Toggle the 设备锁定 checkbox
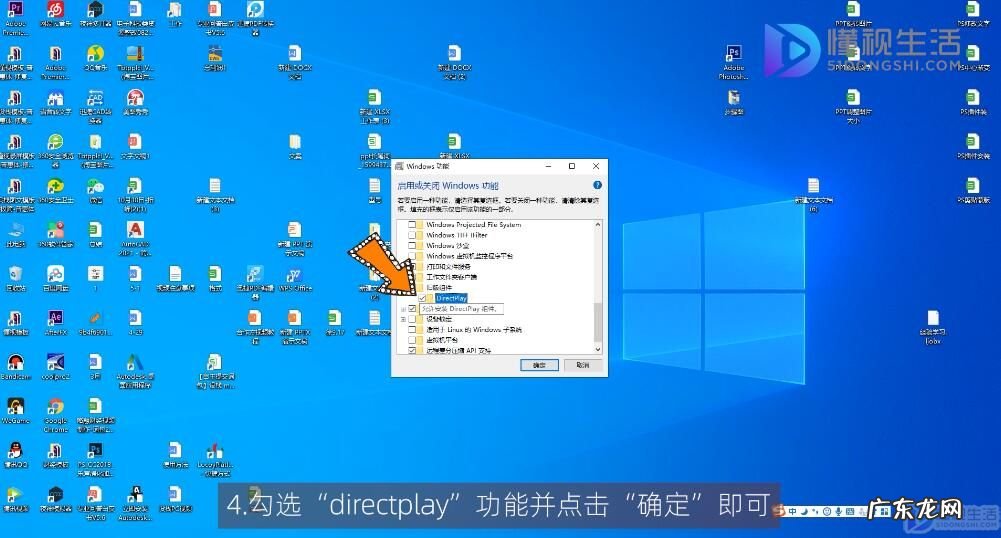 click(x=412, y=319)
